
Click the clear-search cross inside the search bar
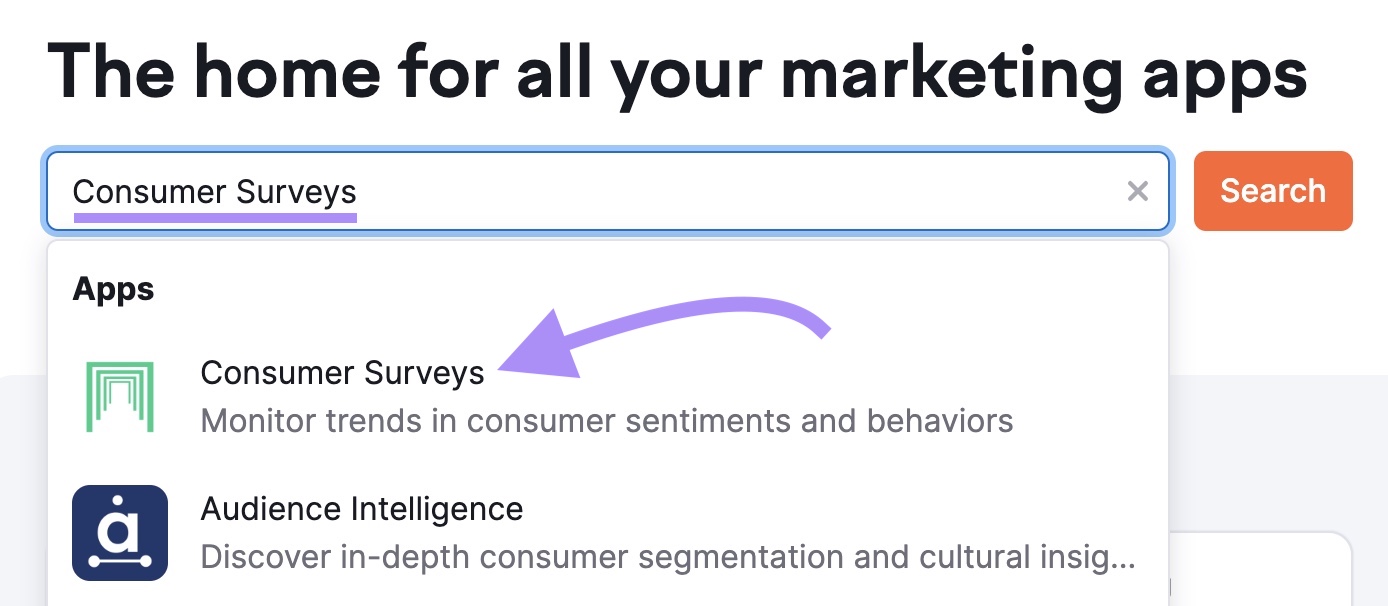coord(1137,191)
